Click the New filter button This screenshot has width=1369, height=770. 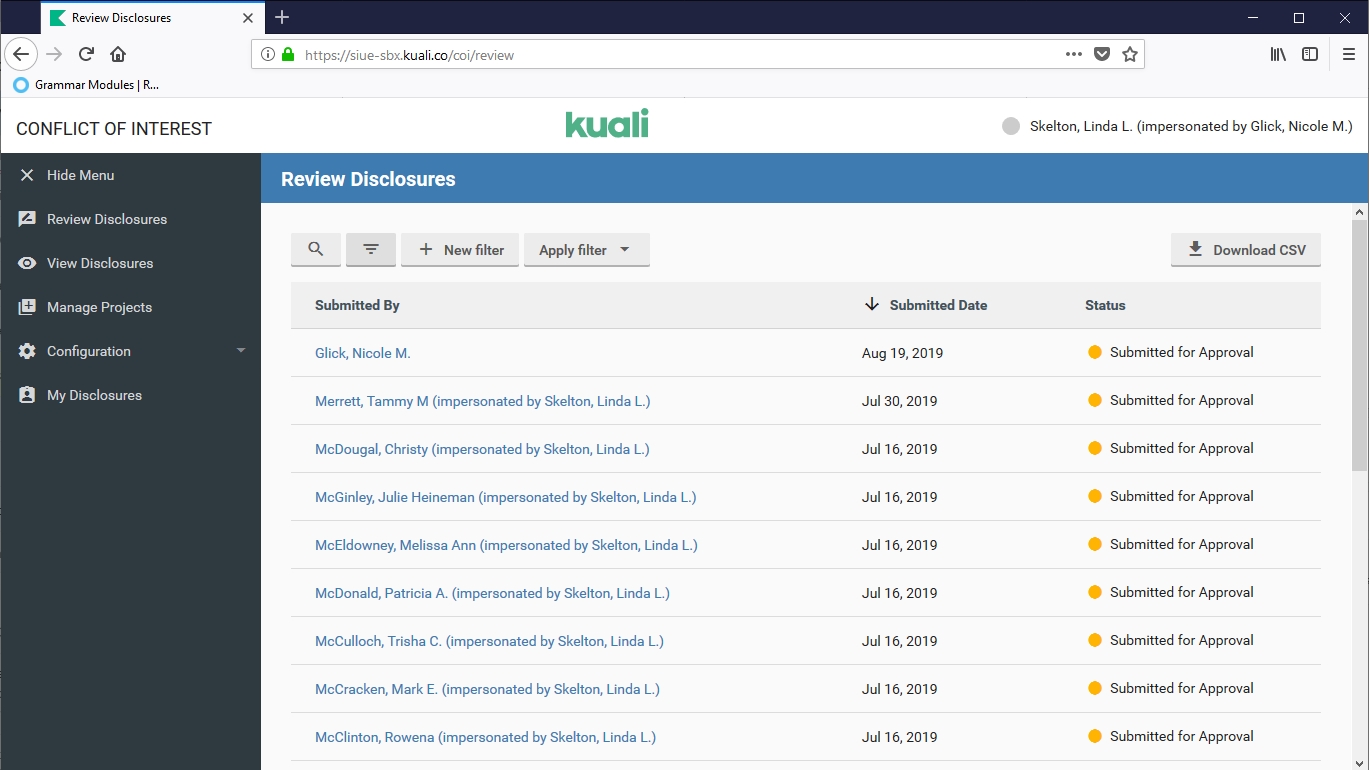[x=460, y=250]
